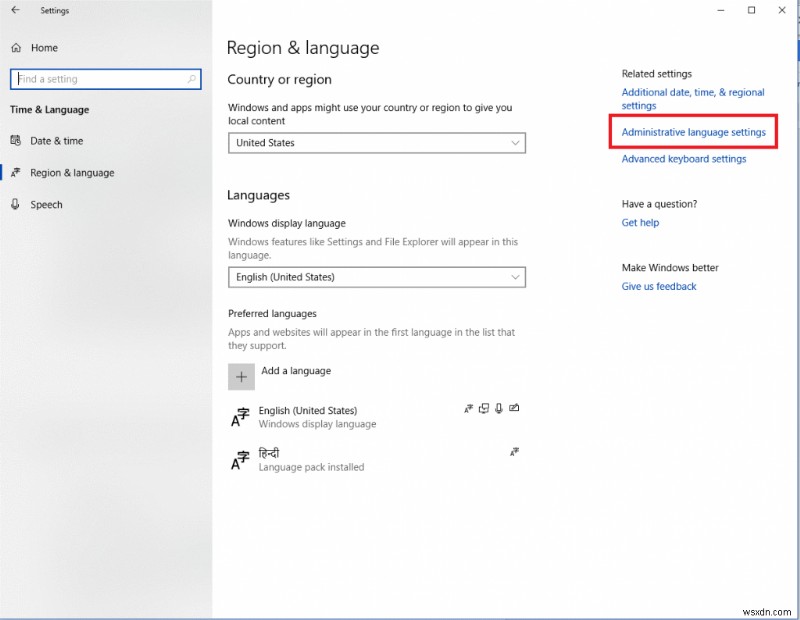Click the Speech microphone icon in sidebar

click(16, 204)
